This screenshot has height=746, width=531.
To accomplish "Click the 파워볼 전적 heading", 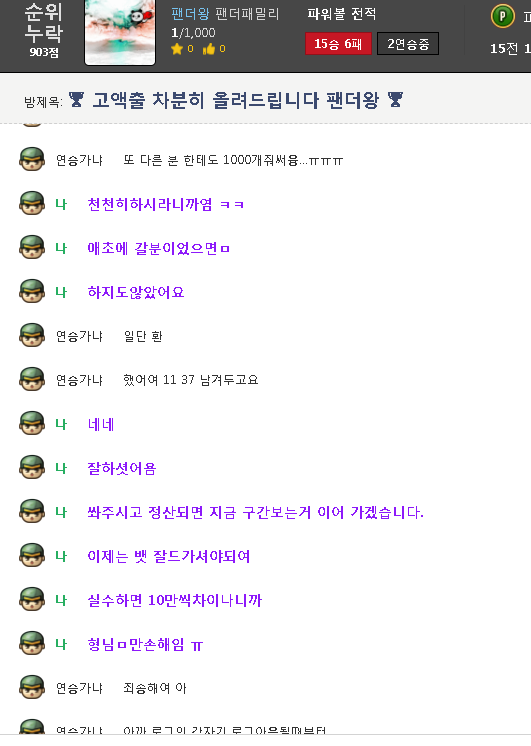I will click(x=341, y=14).
